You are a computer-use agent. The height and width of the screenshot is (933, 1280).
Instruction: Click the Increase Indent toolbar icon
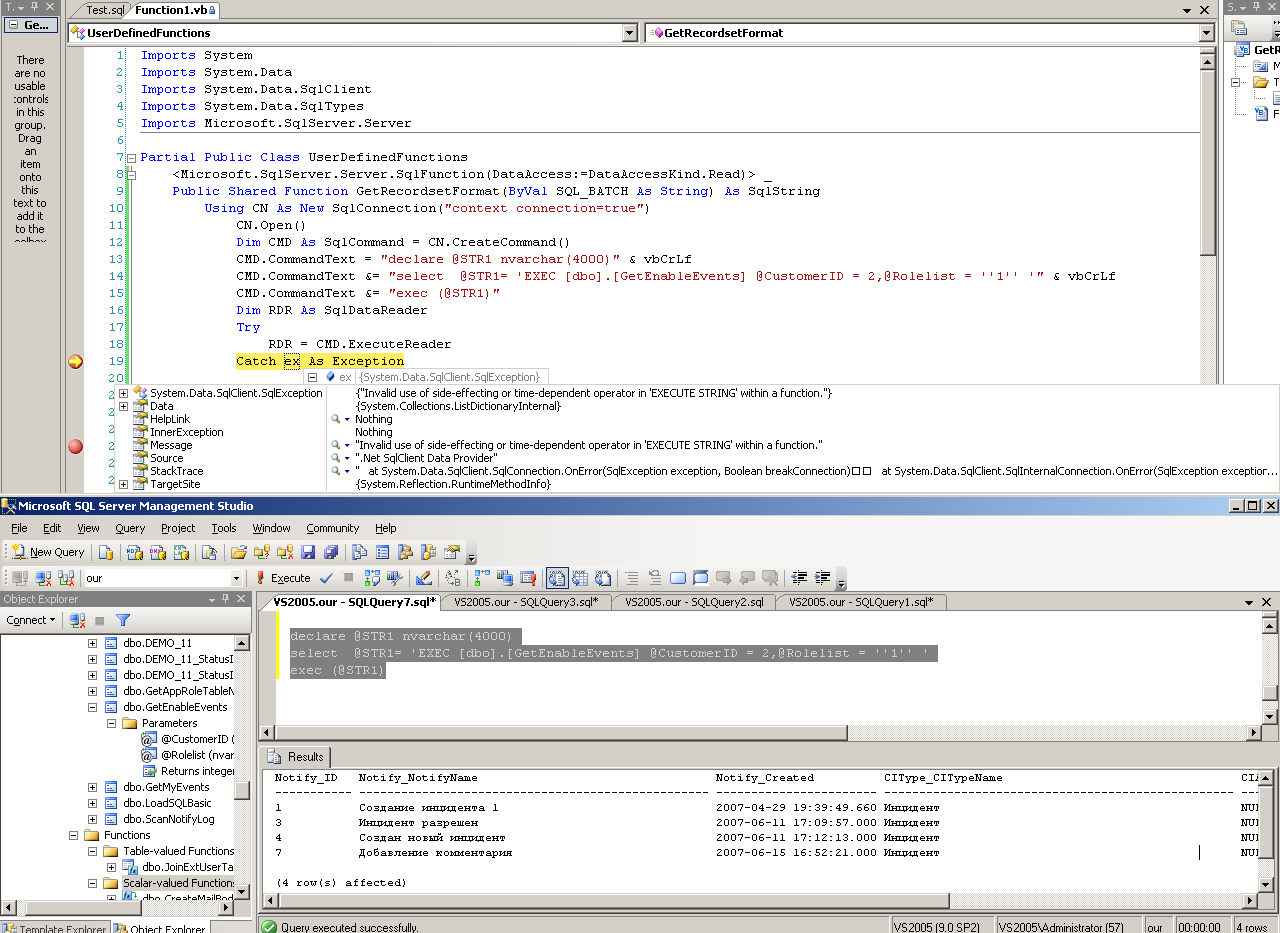click(824, 578)
